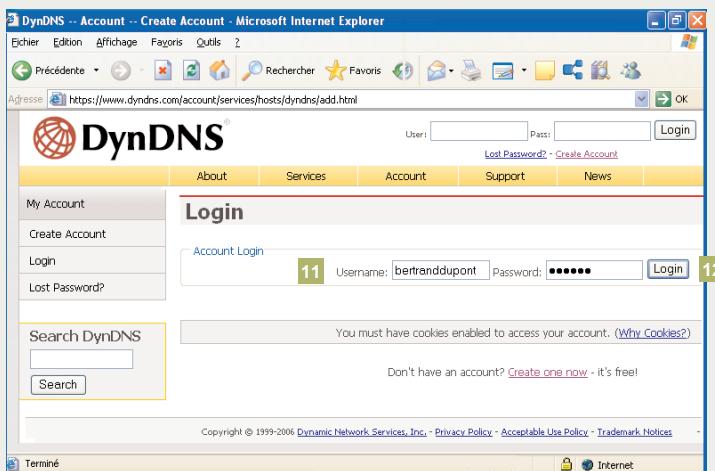Open the Services navigation tab
Image resolution: width=715 pixels, height=471 pixels.
point(306,176)
